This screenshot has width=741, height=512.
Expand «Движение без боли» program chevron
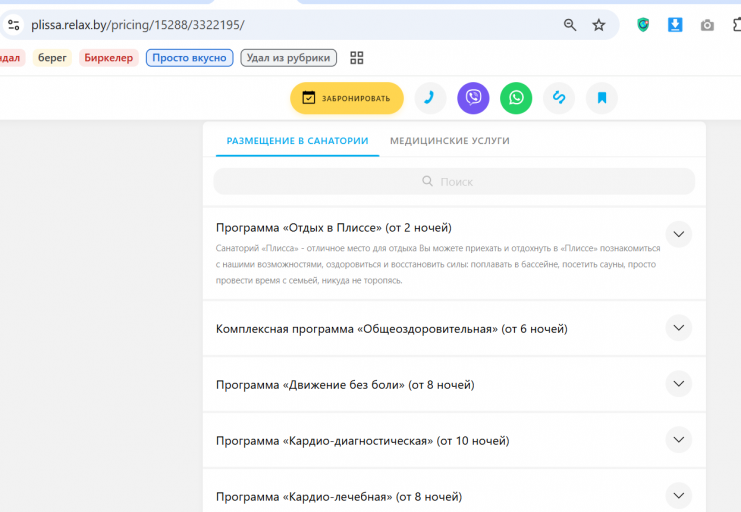(679, 383)
